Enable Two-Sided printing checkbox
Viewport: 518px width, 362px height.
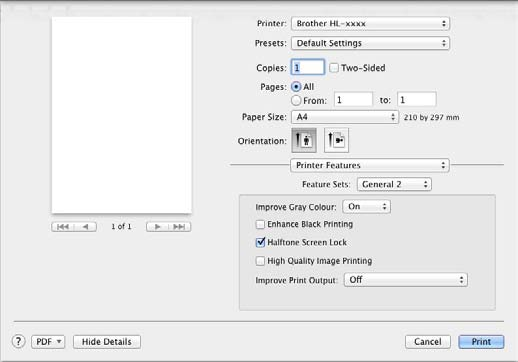coord(334,68)
